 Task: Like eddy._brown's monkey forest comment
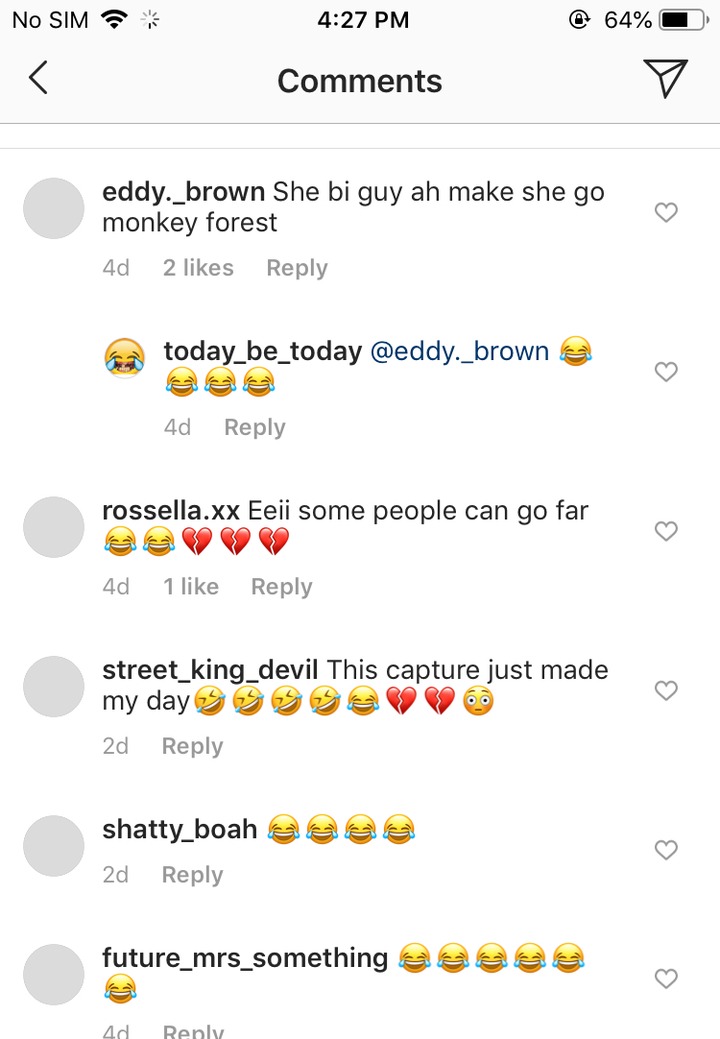(x=666, y=212)
